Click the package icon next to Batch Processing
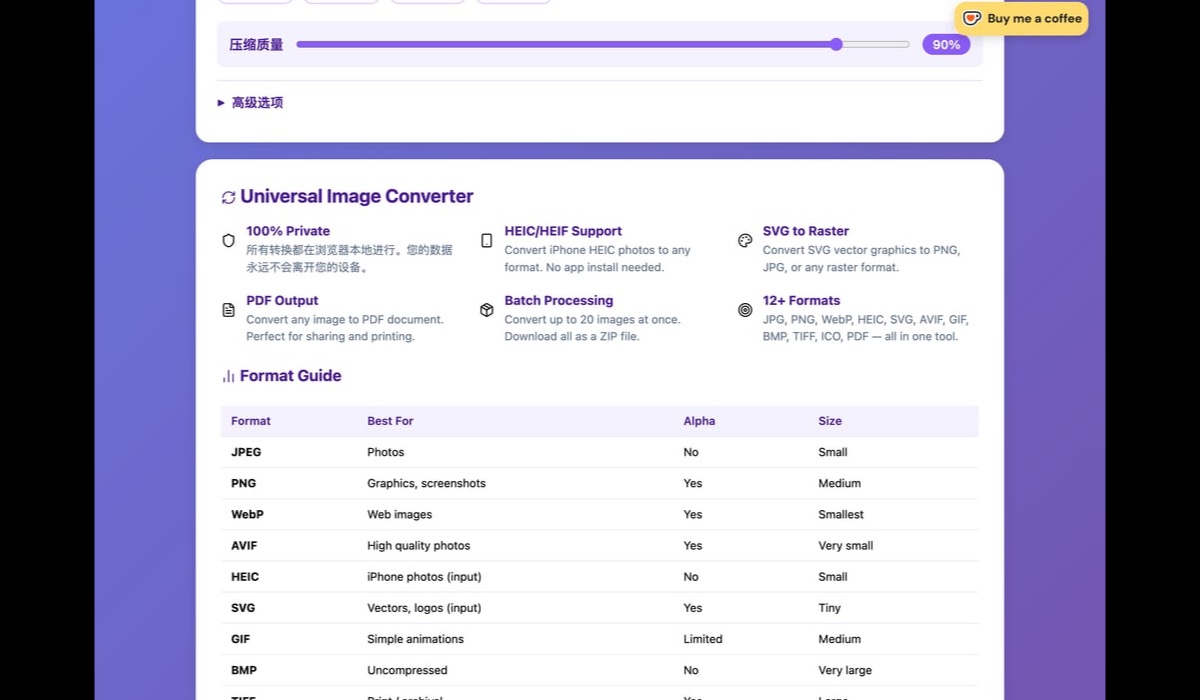Screen dimensions: 1200x700 click(x=486, y=310)
